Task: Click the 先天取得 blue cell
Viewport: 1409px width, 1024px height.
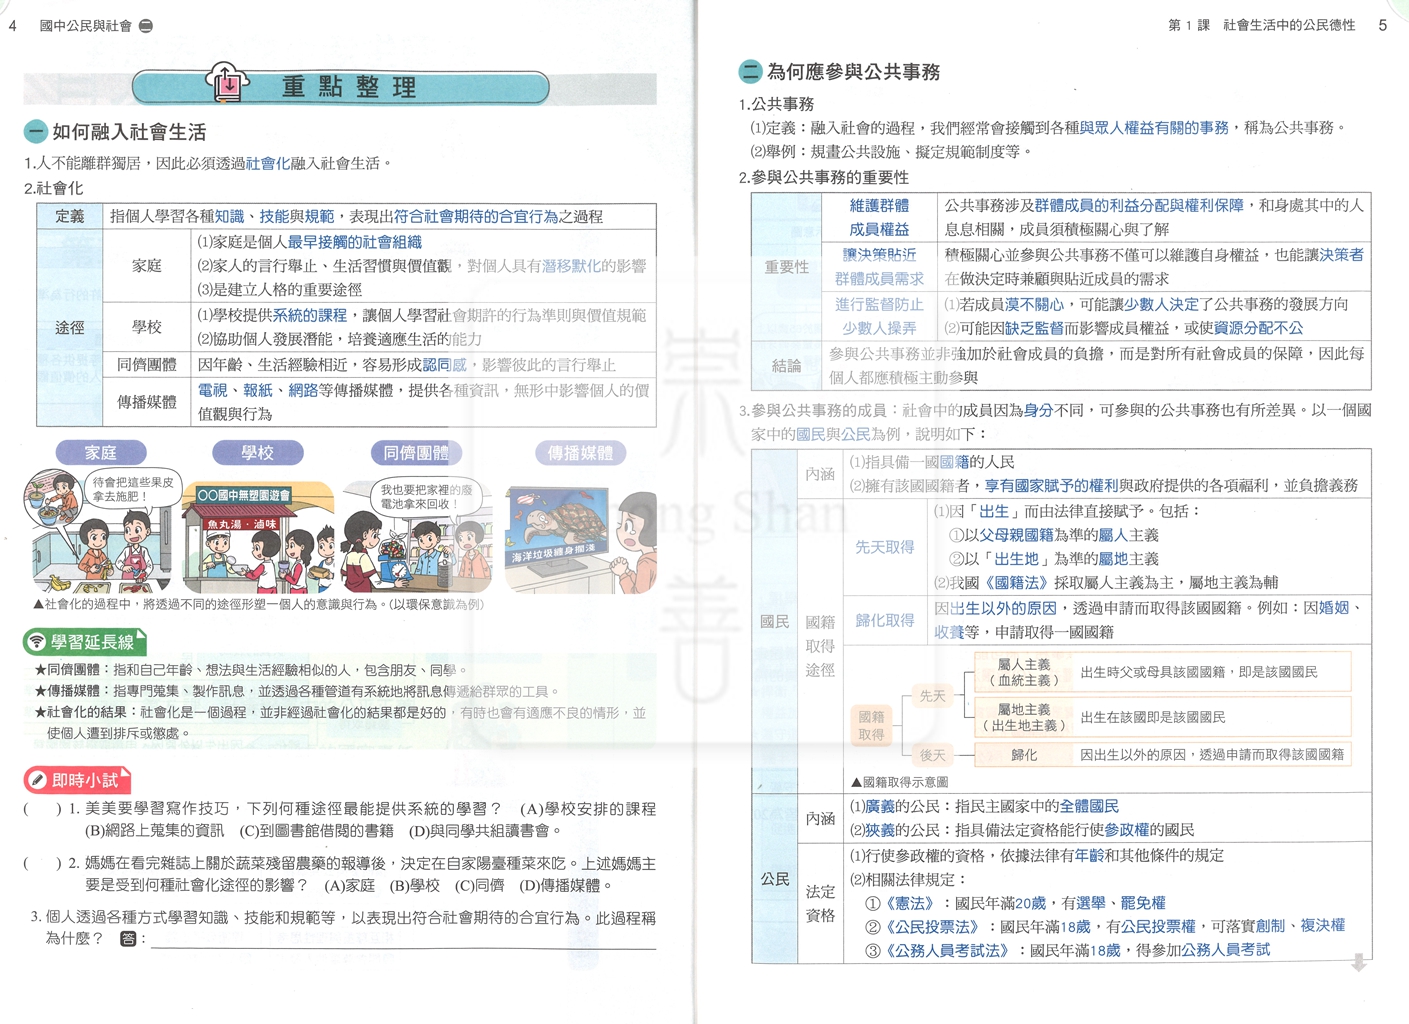Action: (885, 547)
